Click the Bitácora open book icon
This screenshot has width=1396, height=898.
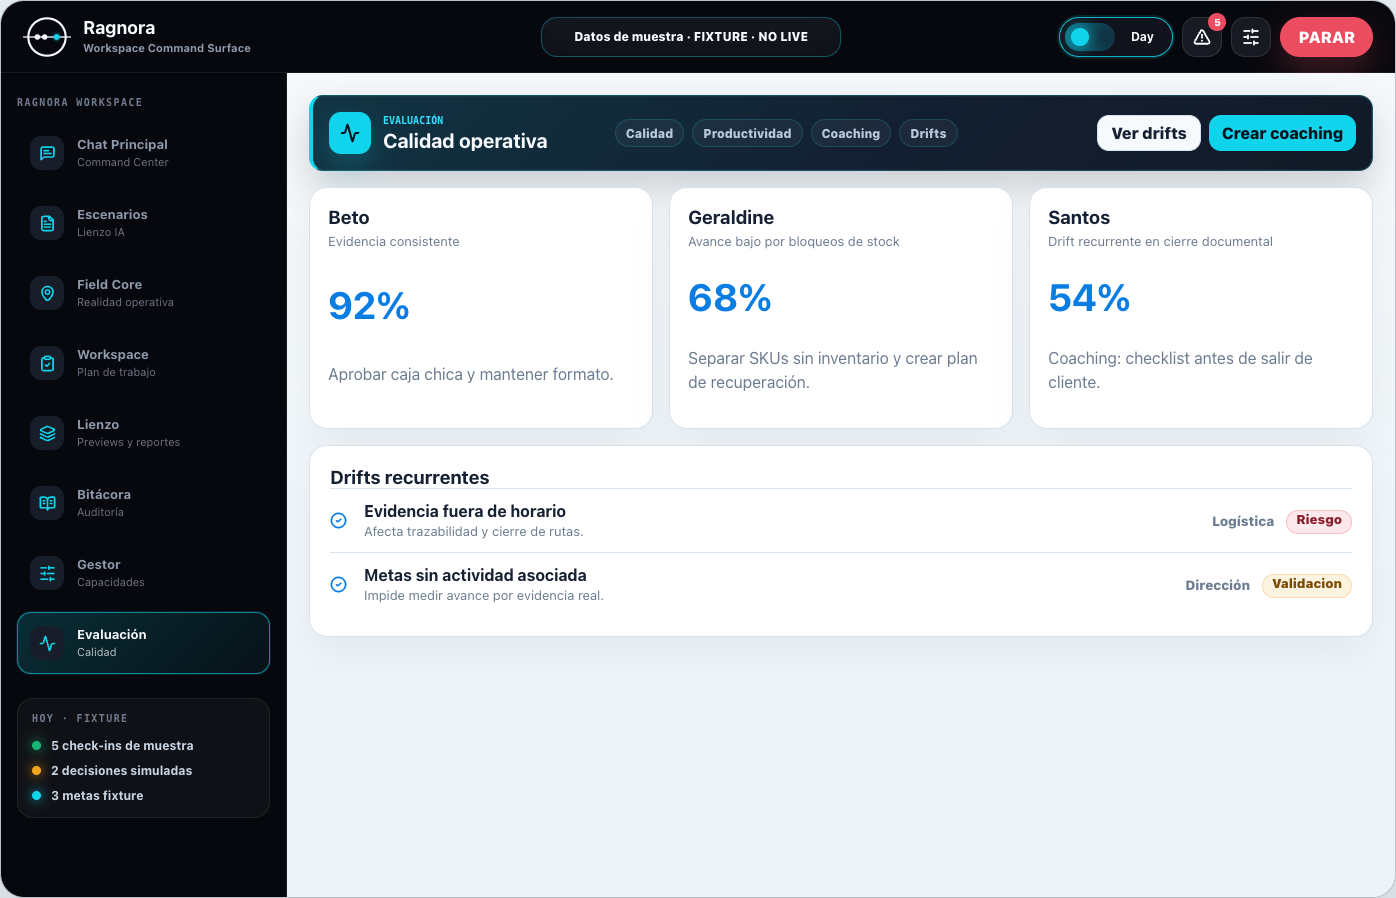(47, 503)
